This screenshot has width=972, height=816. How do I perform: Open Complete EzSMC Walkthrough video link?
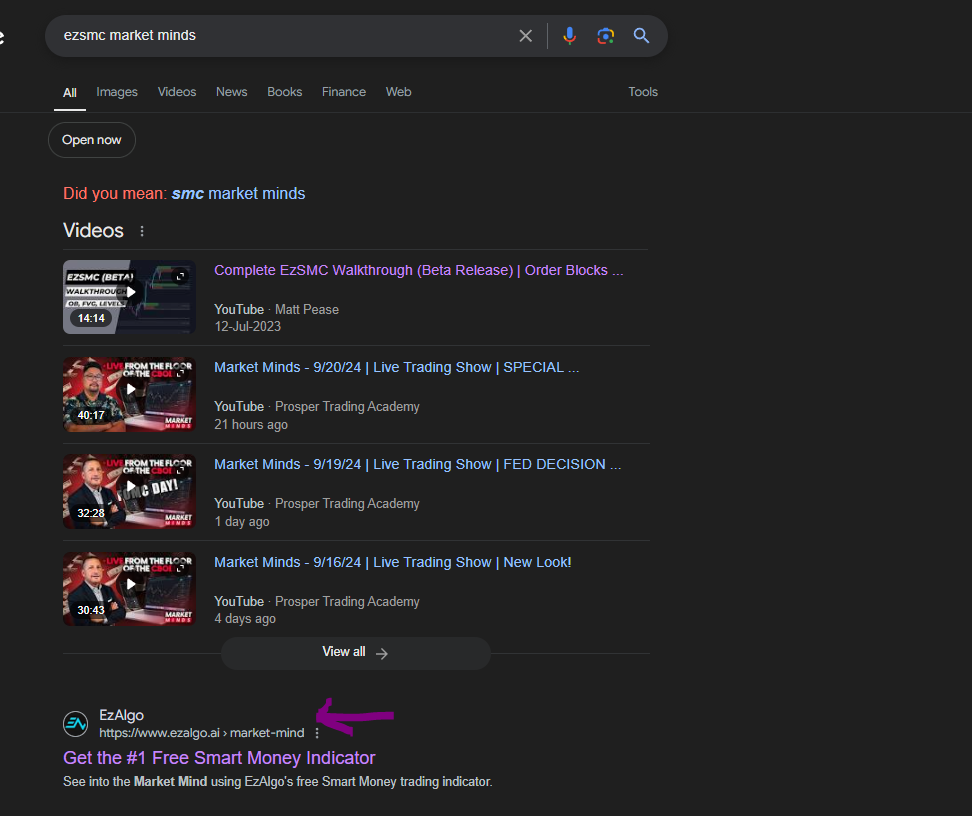pyautogui.click(x=419, y=270)
